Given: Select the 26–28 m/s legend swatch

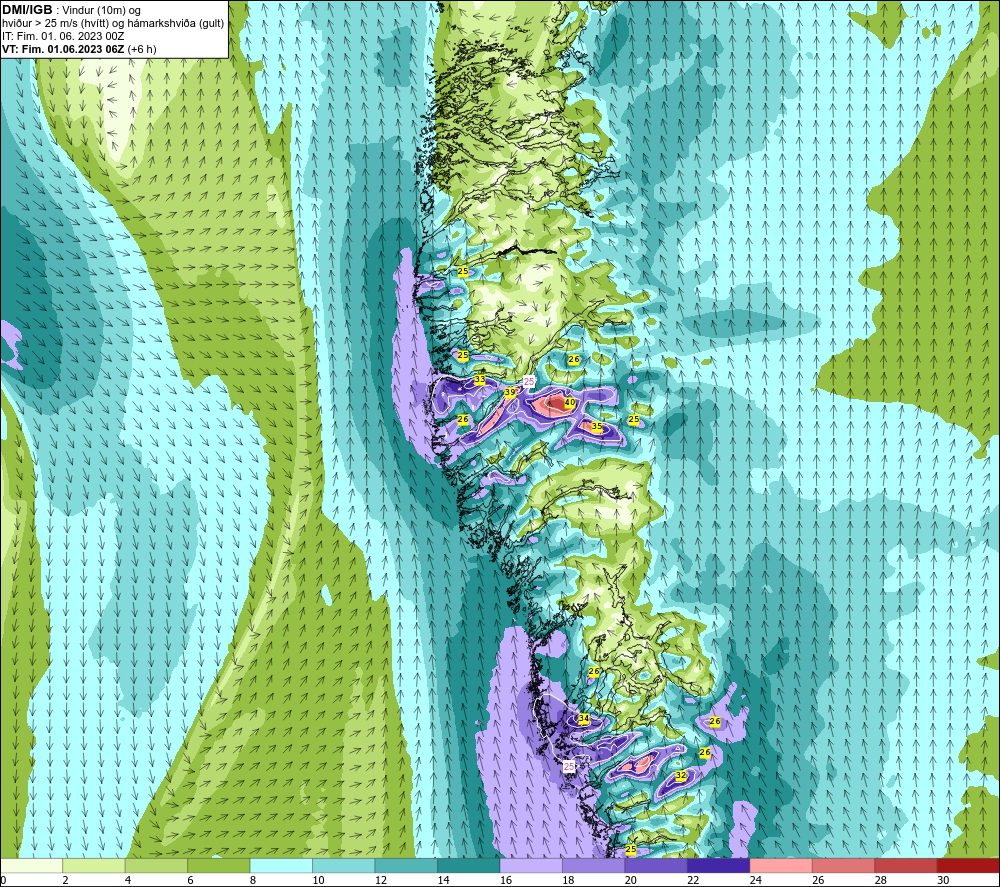Looking at the screenshot, I should [x=844, y=865].
